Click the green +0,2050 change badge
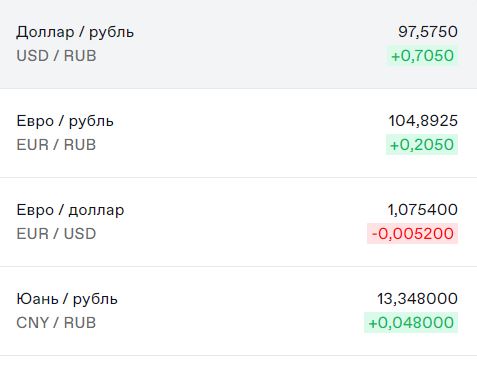Viewport: 477px width, 375px height. point(422,145)
